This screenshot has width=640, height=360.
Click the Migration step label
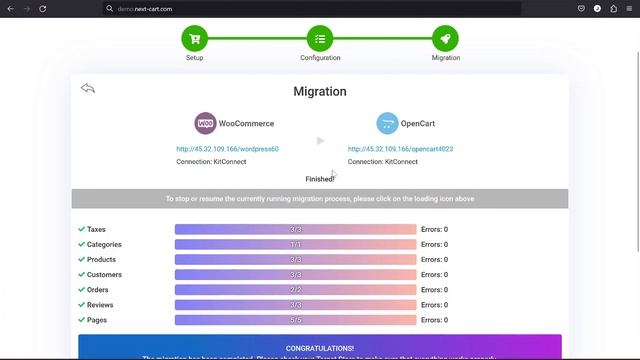tap(446, 58)
